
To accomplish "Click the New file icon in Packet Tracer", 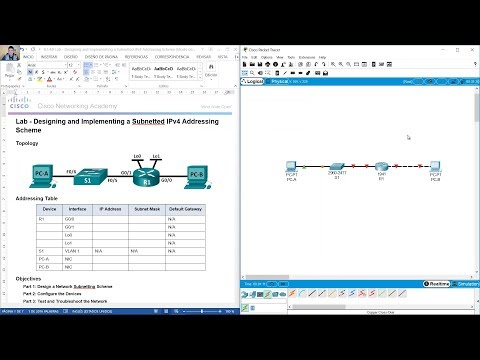I will point(245,64).
